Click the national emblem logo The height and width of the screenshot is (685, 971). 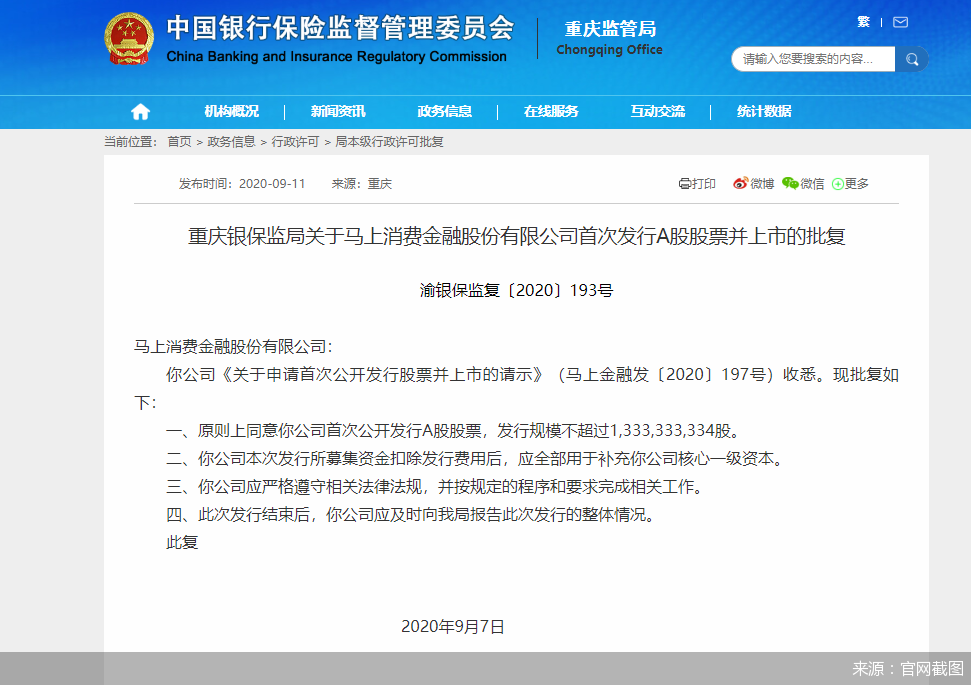(x=129, y=39)
